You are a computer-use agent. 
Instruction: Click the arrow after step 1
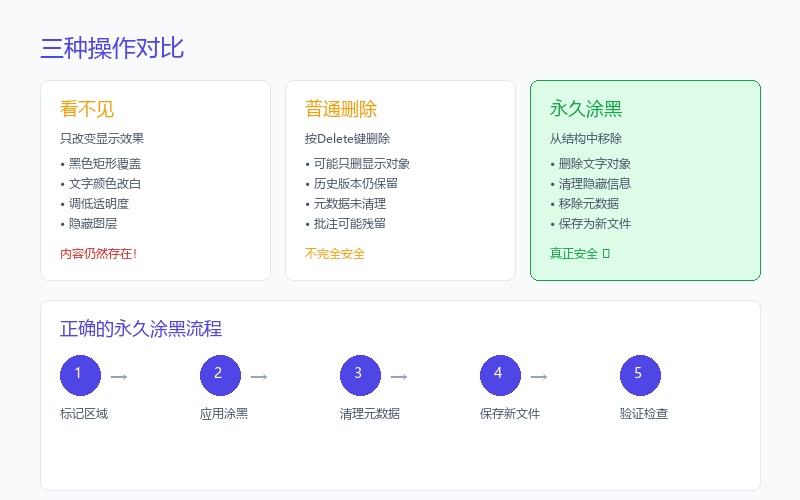119,377
